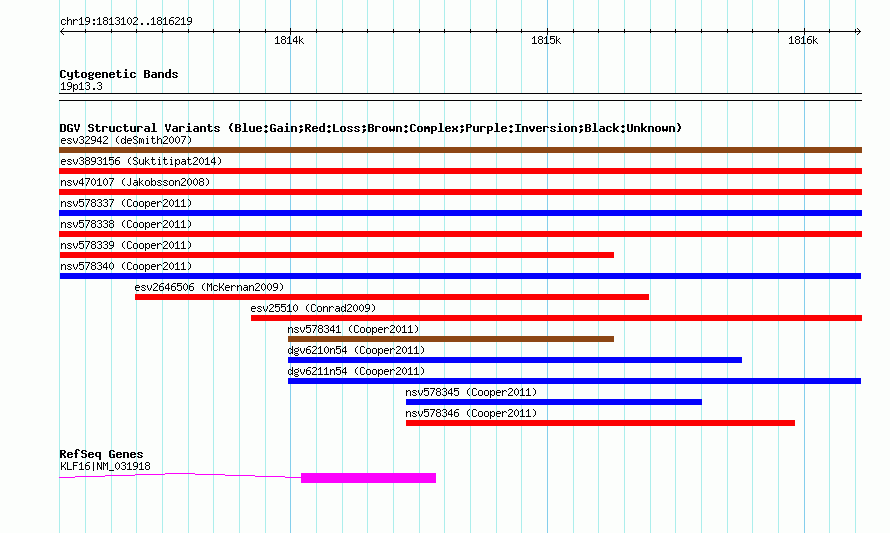Open nsv578345 (Cooper2011) label
Screen dimensions: 890x533
(471, 392)
